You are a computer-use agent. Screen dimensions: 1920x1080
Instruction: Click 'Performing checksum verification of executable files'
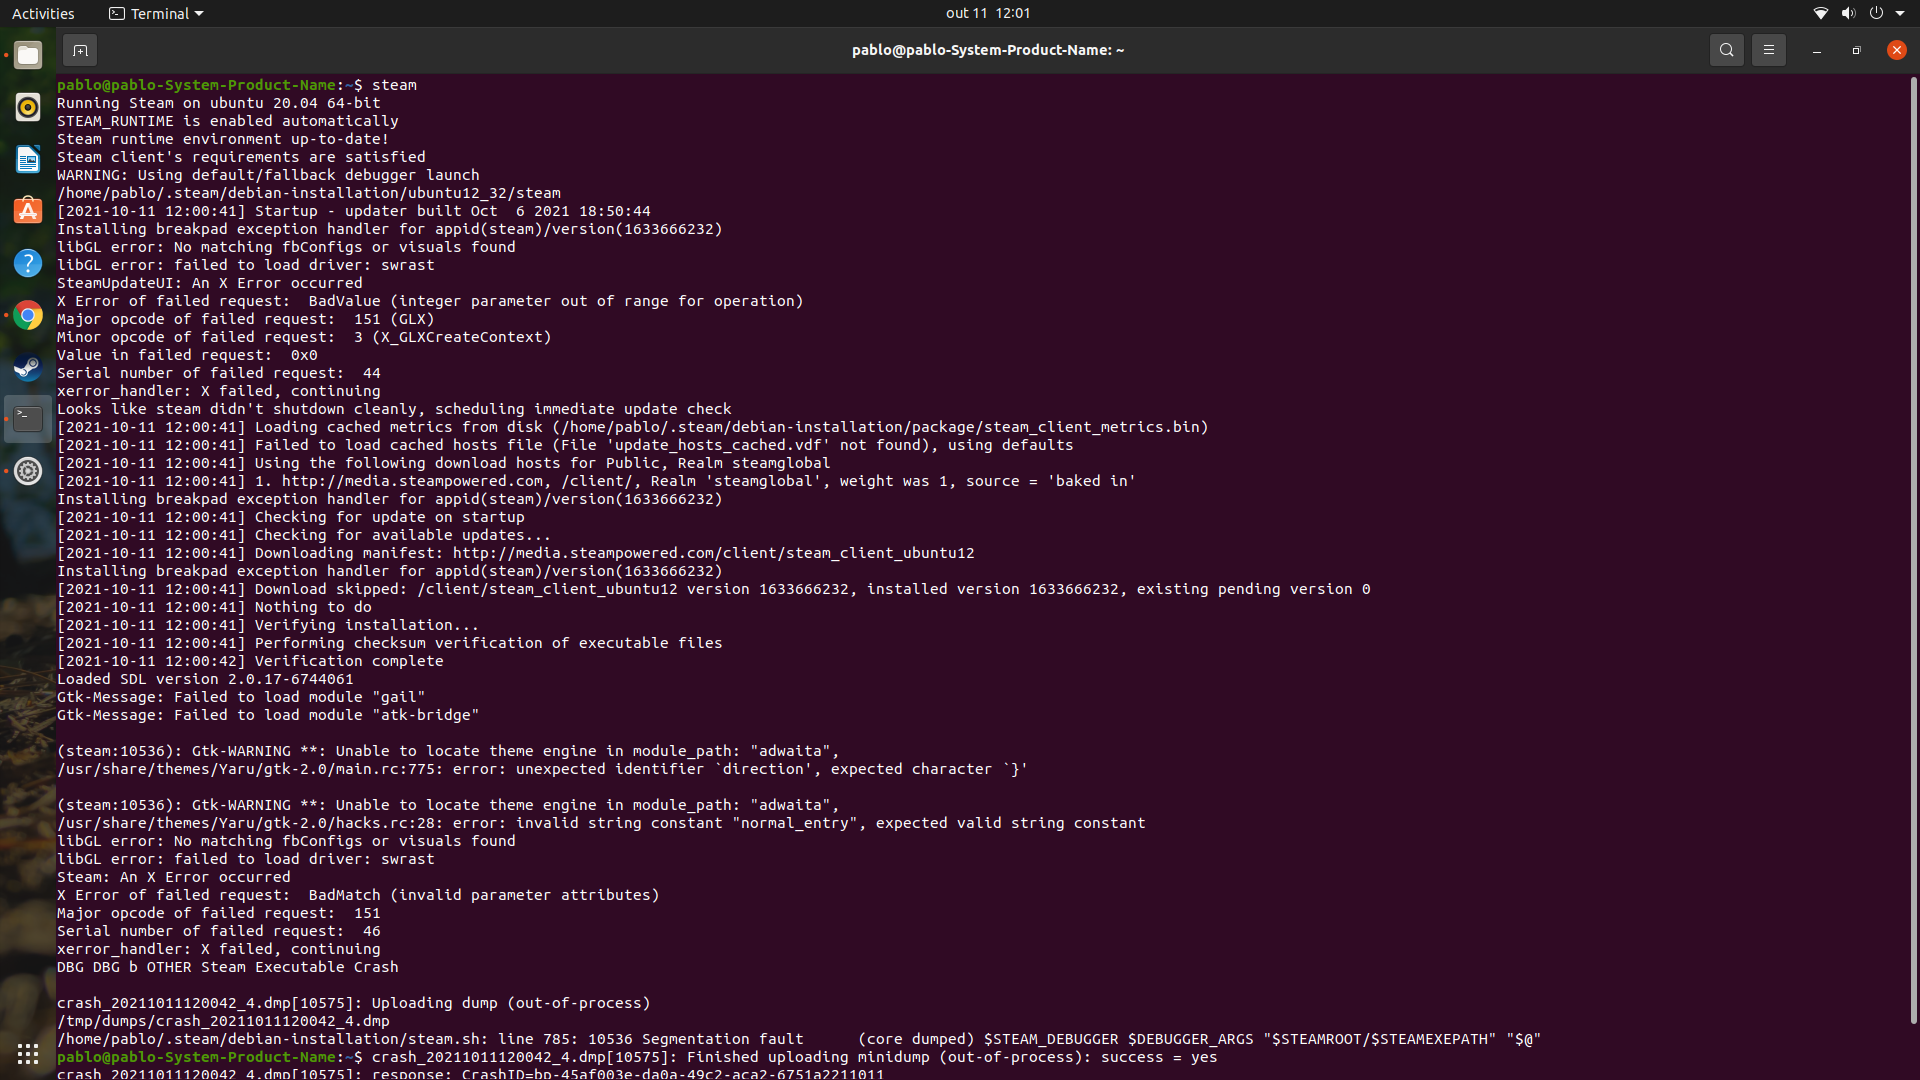[390, 643]
